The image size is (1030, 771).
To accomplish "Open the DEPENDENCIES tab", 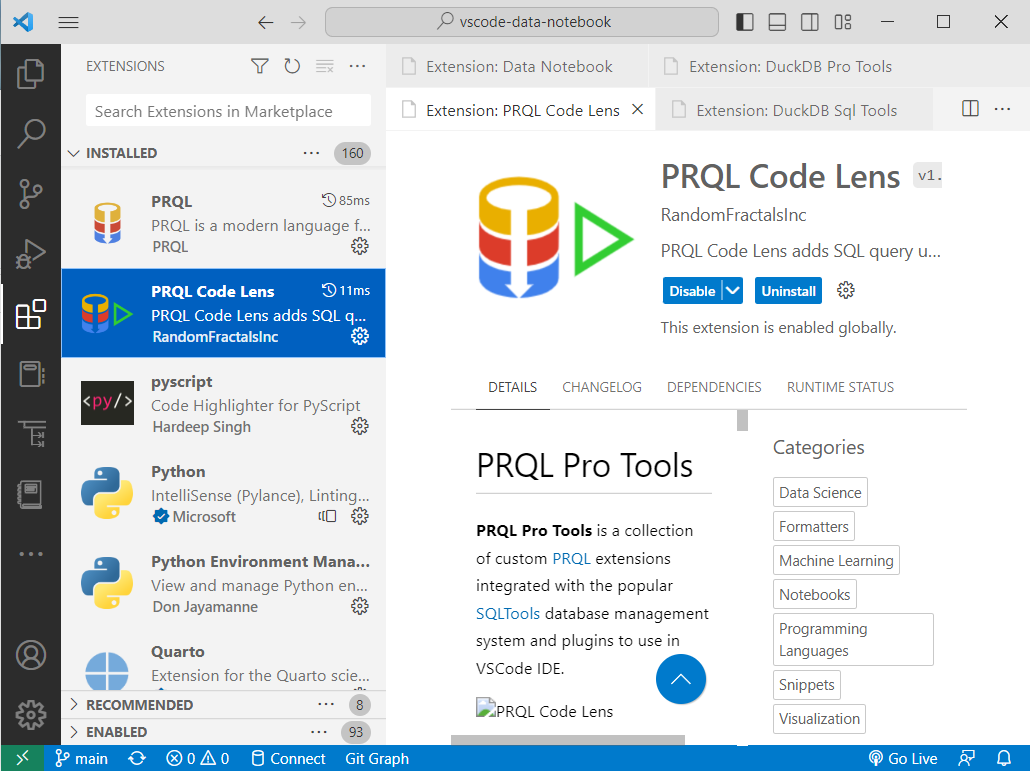I will point(714,387).
